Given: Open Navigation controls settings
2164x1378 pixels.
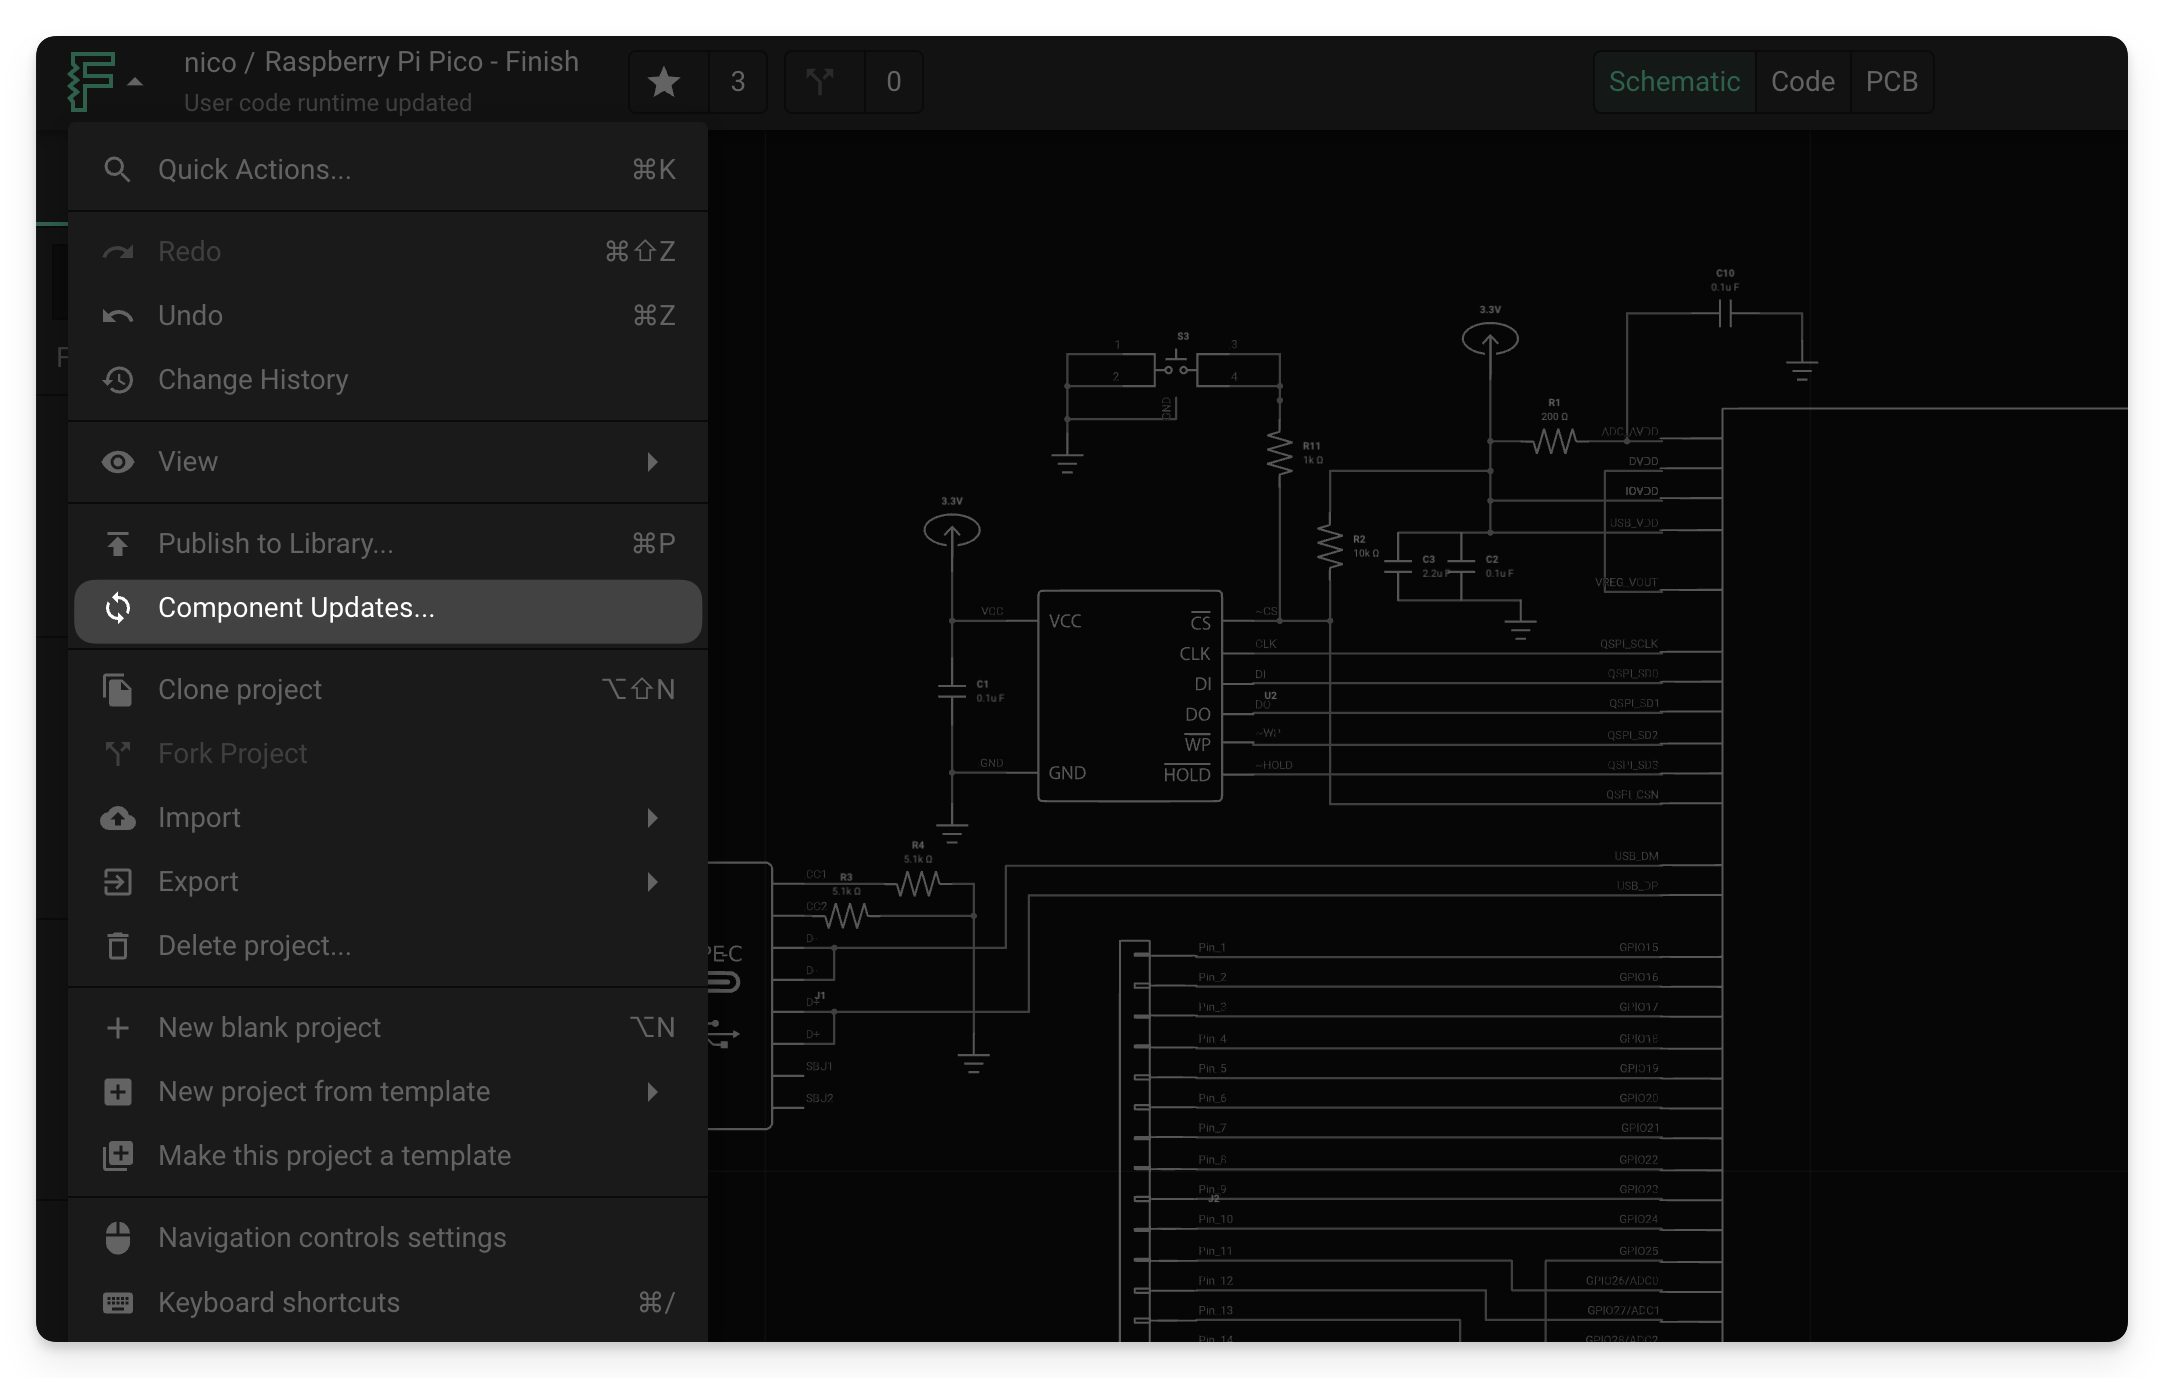Looking at the screenshot, I should click(388, 1238).
